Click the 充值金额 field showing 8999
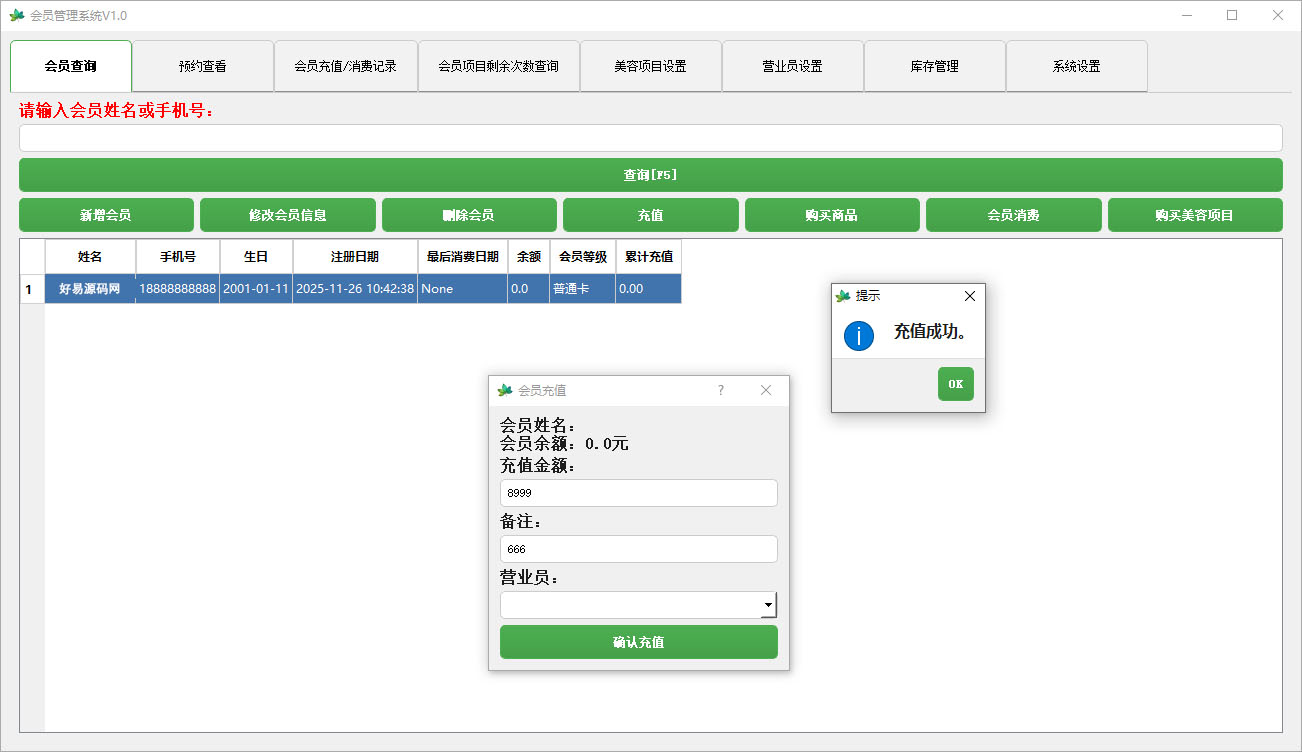The width and height of the screenshot is (1302, 752). point(638,492)
